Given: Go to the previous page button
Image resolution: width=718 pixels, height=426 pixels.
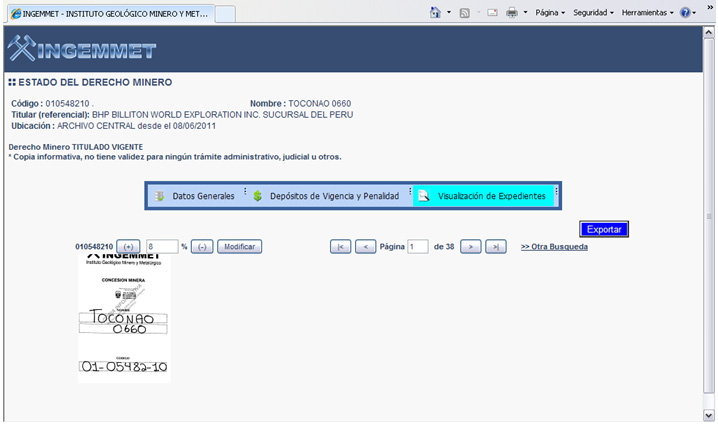Looking at the screenshot, I should click(365, 246).
